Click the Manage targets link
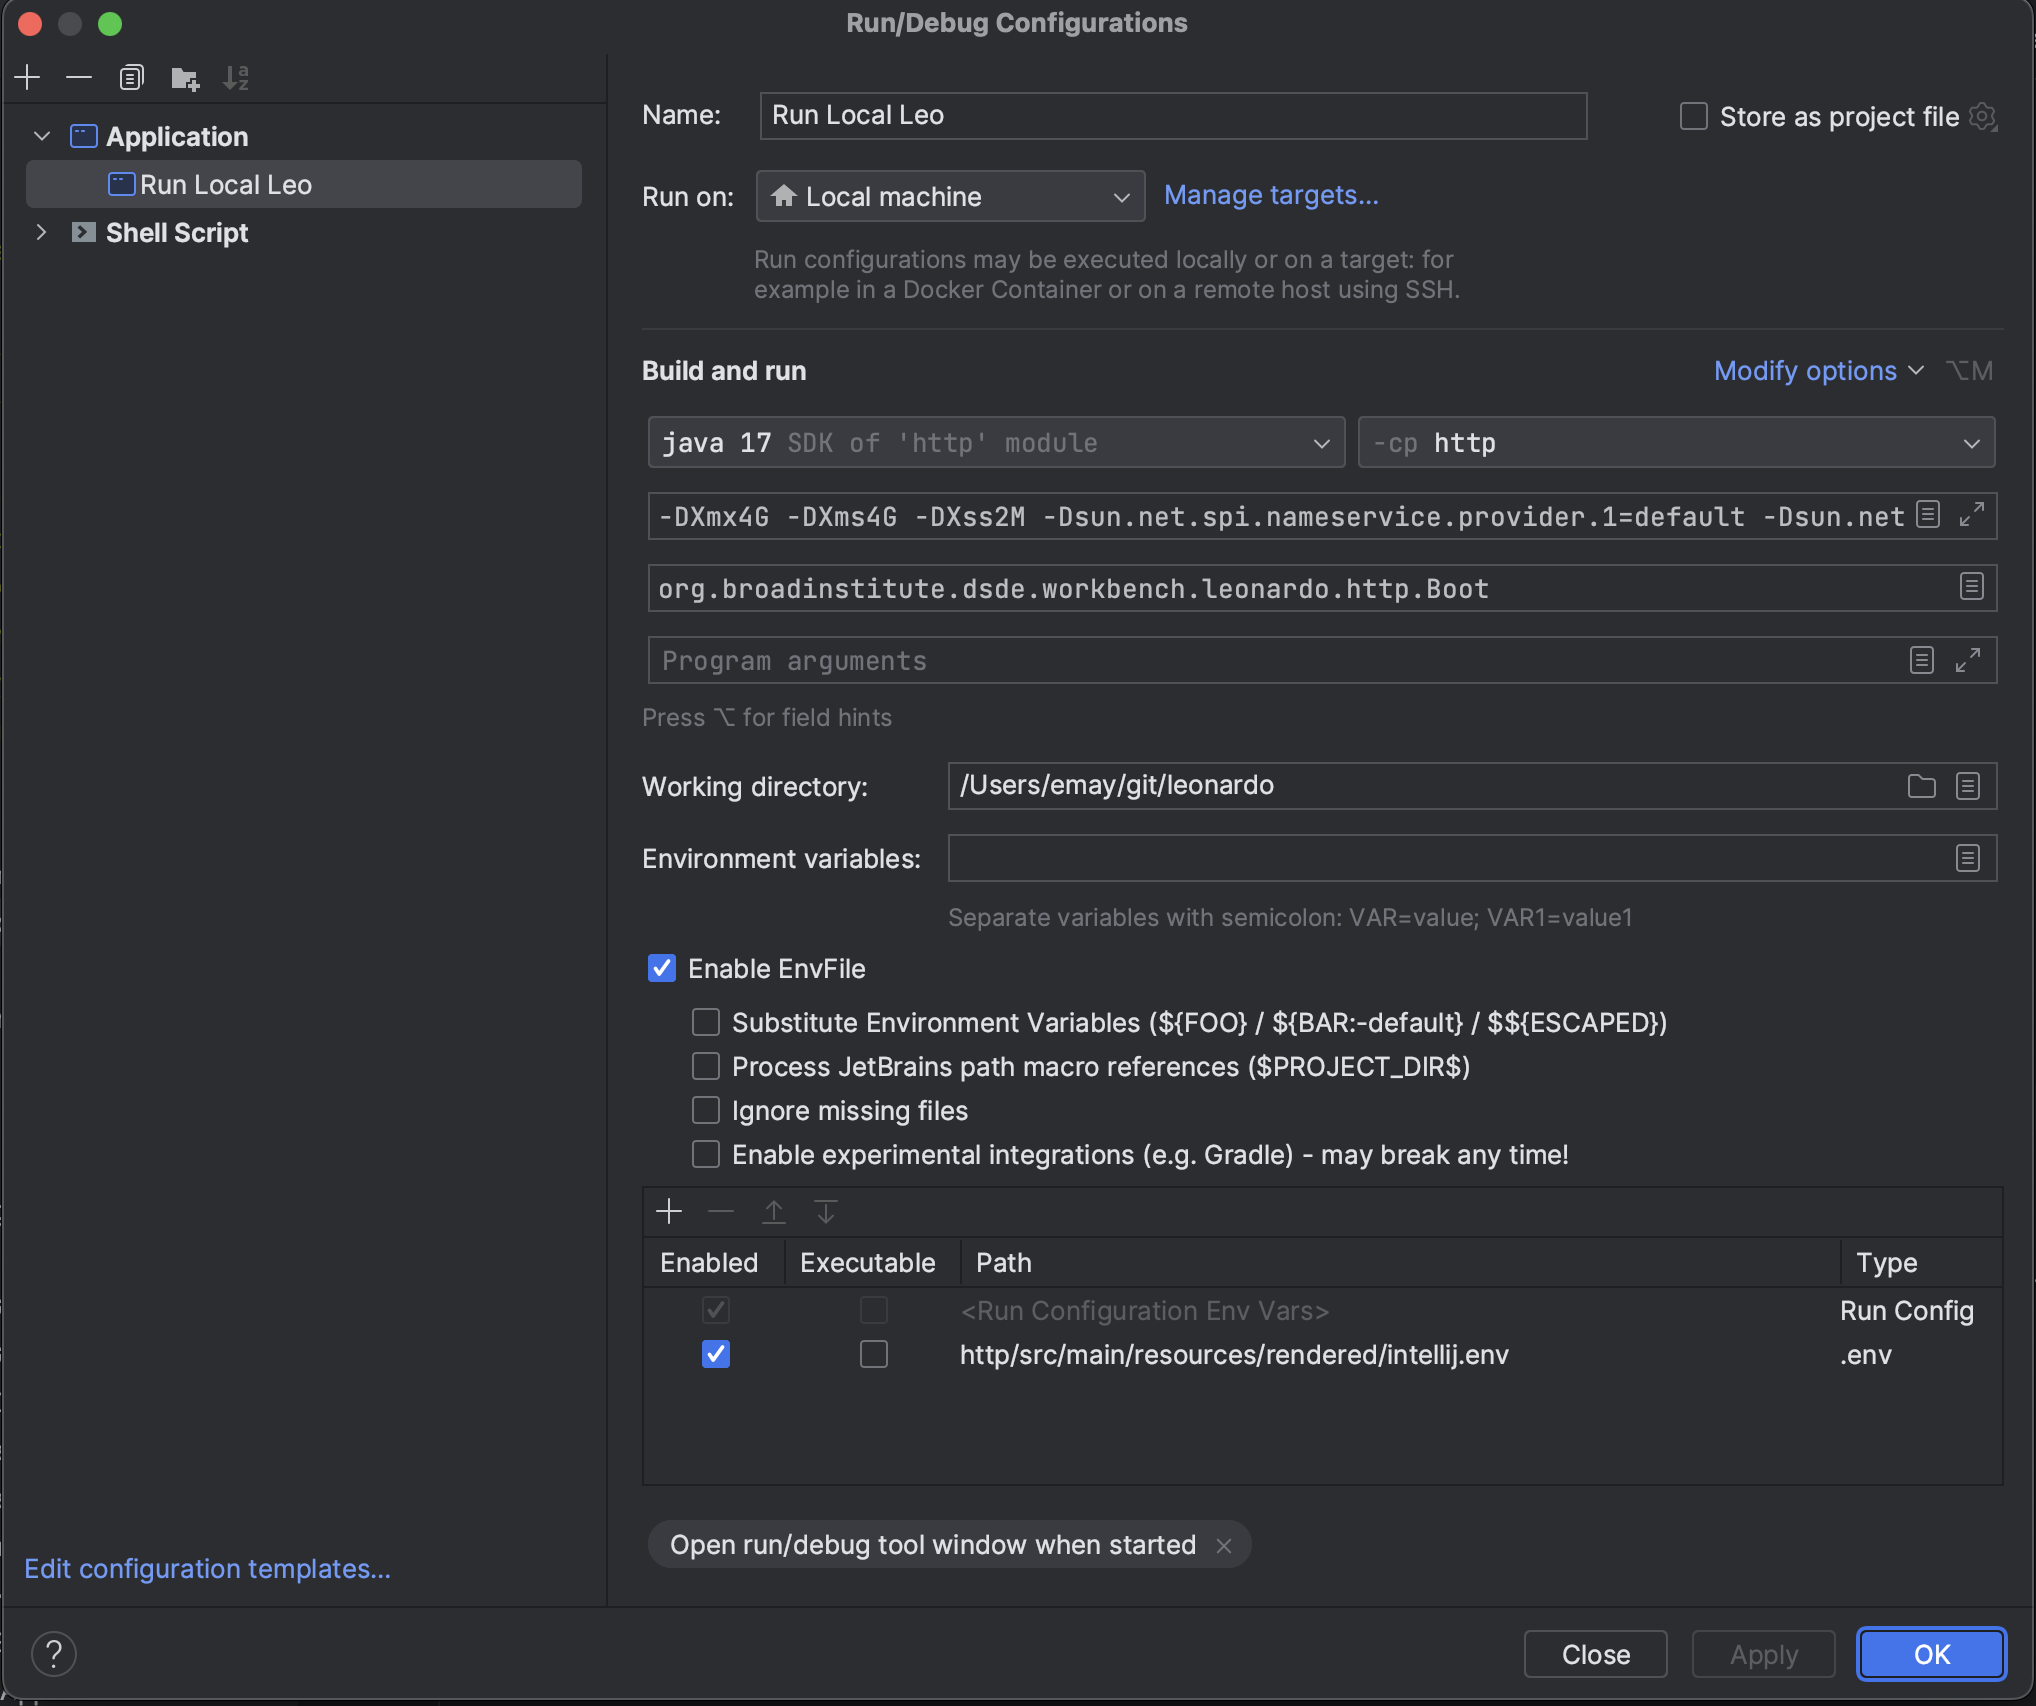This screenshot has width=2036, height=1706. tap(1271, 195)
